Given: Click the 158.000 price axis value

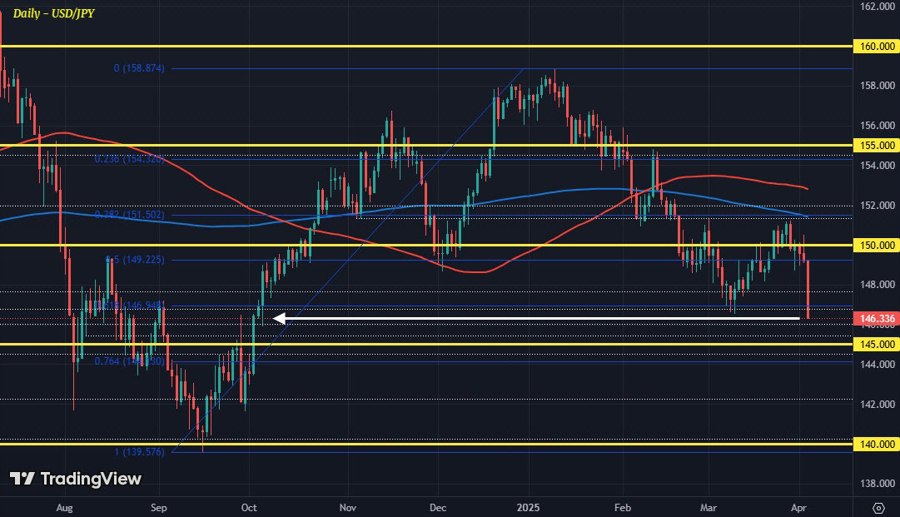Looking at the screenshot, I should point(878,85).
